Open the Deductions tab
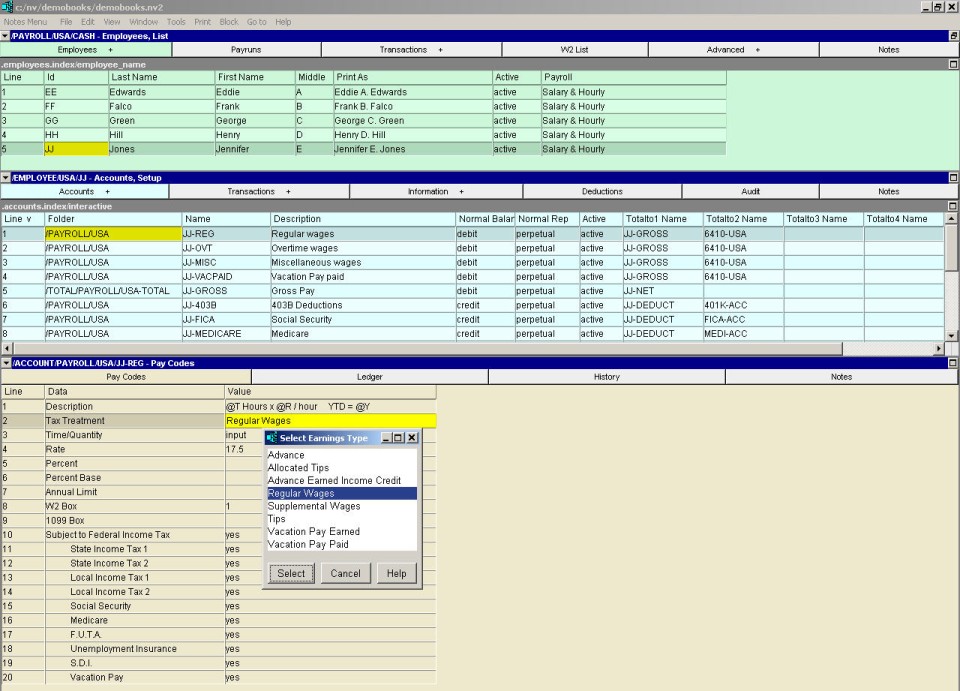 pos(602,191)
